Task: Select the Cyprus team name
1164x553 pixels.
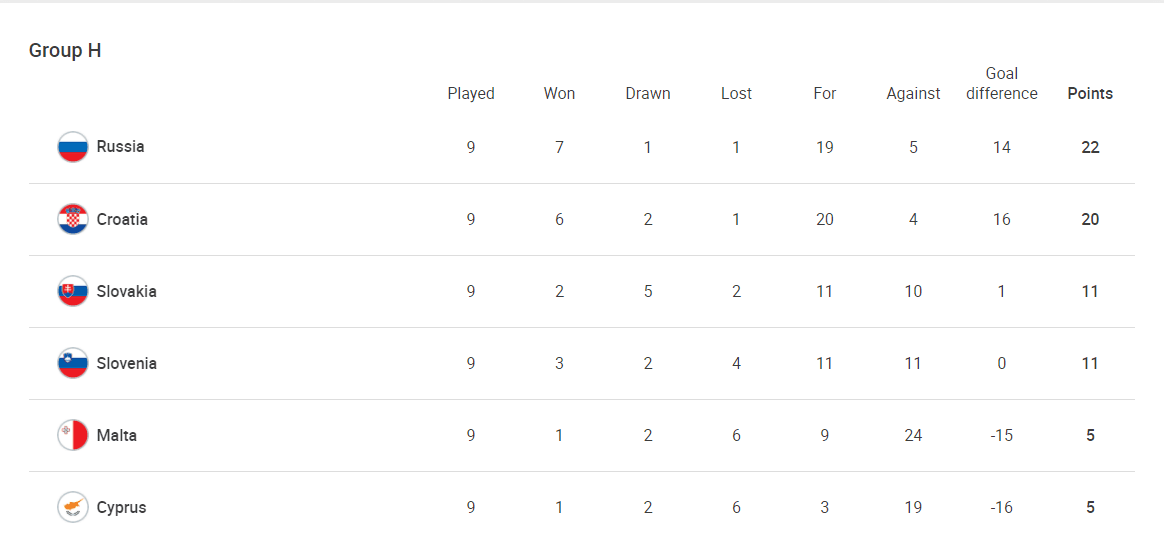Action: (x=121, y=508)
